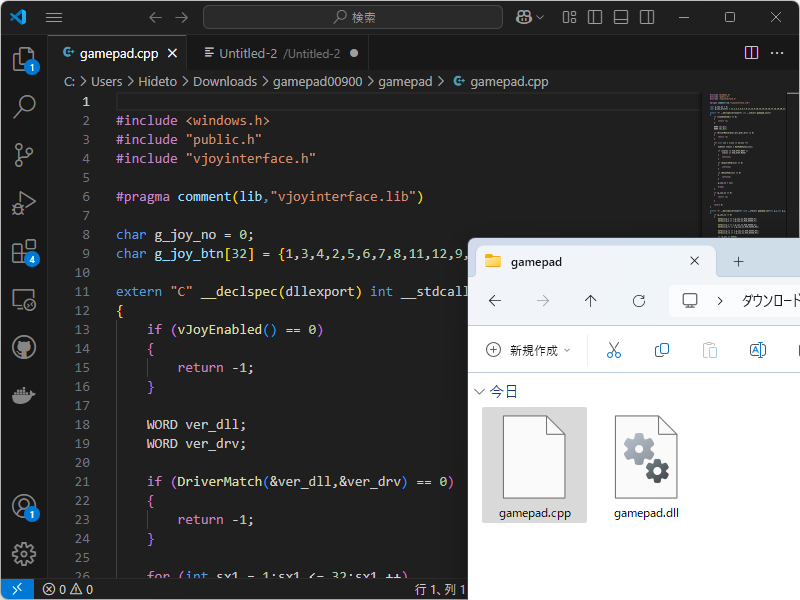The height and width of the screenshot is (600, 800).
Task: Open the Extensions view
Action: tap(24, 251)
